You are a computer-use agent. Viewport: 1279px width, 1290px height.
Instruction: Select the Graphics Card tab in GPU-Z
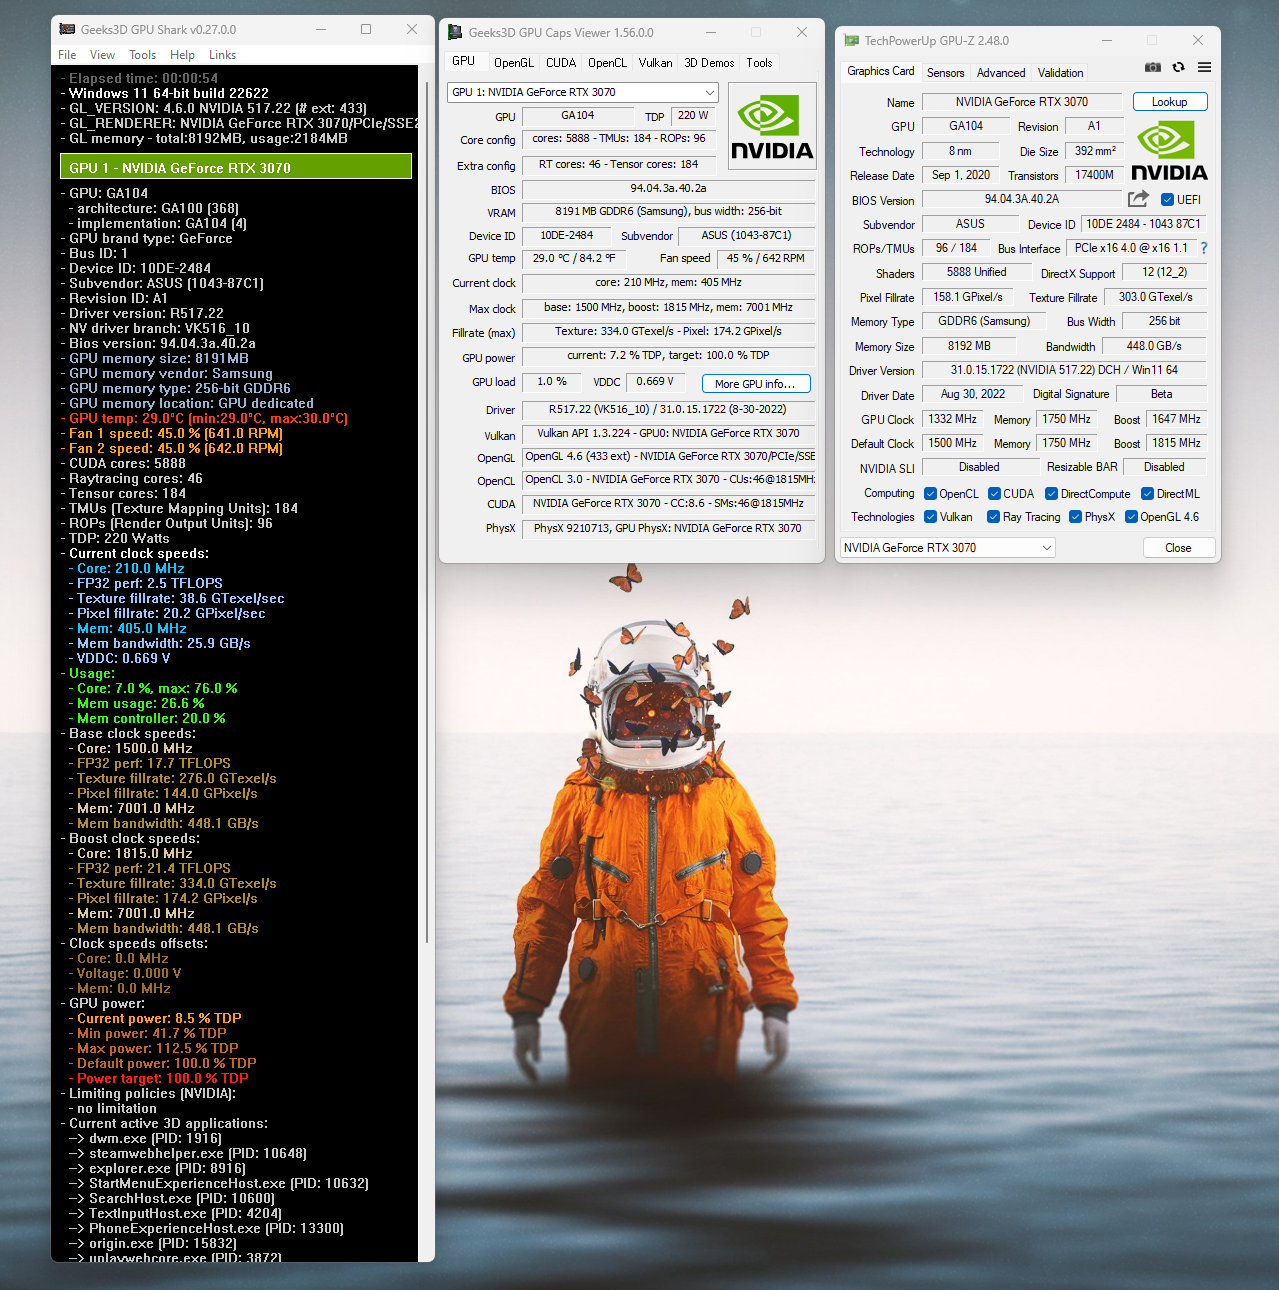click(880, 71)
